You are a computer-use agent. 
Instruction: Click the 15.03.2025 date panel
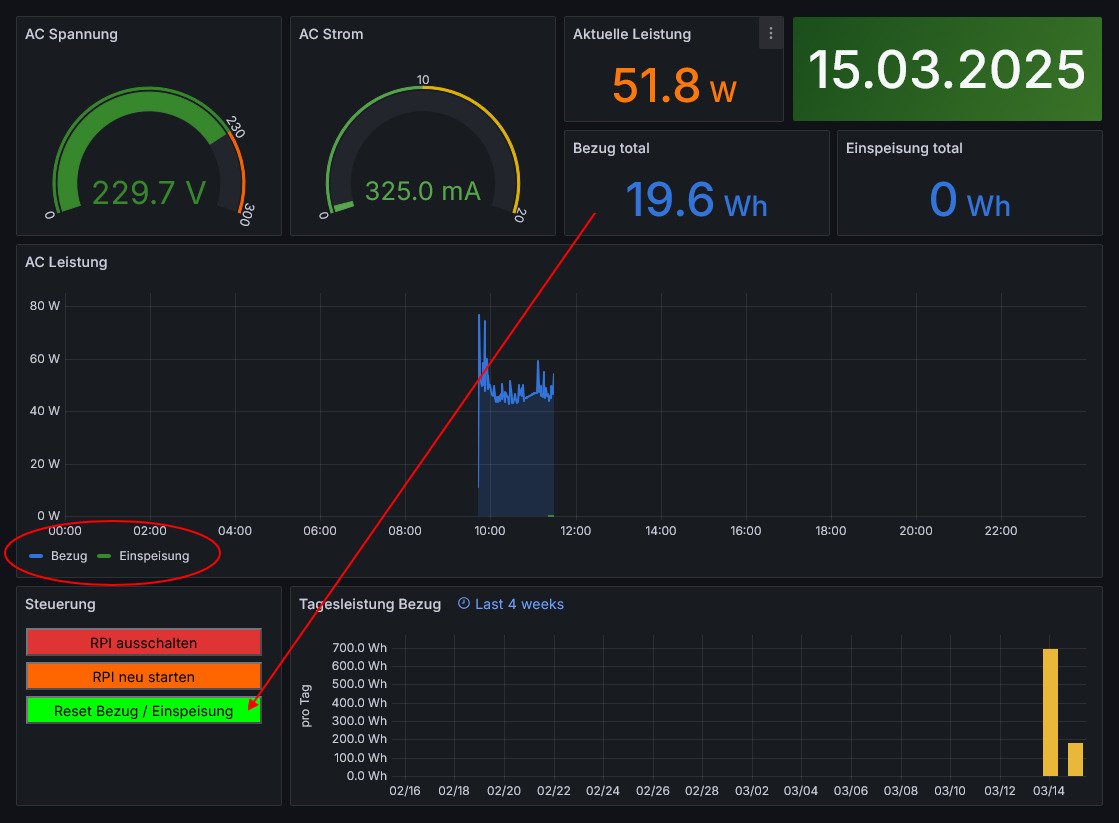[x=946, y=69]
